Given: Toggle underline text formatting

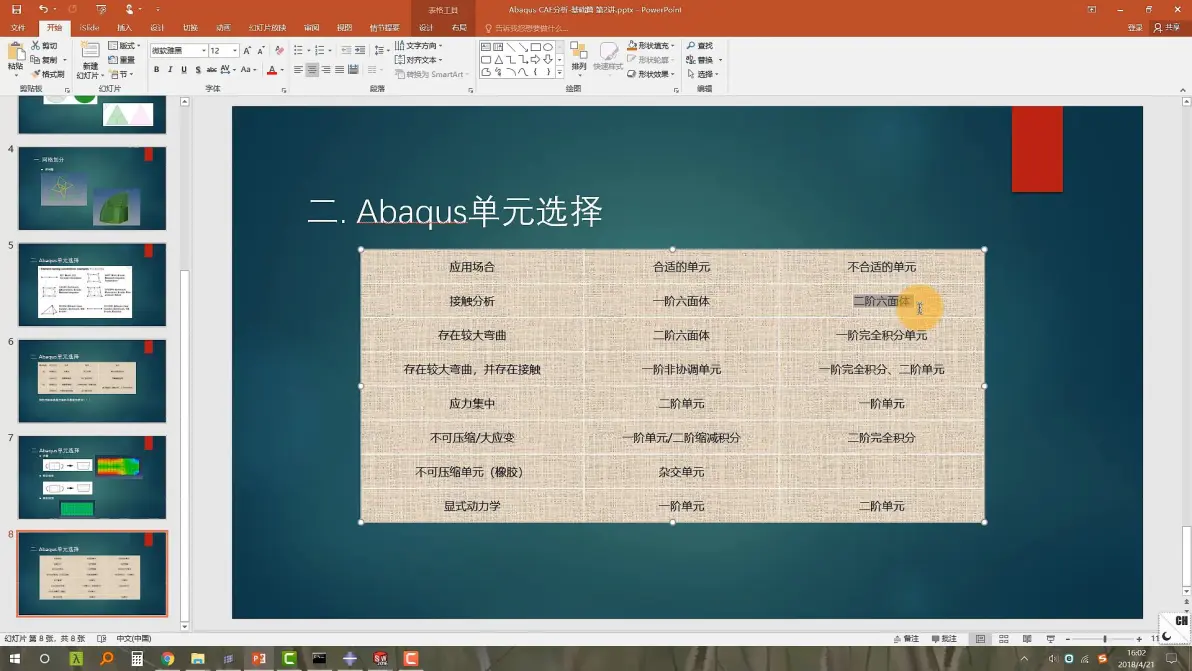Looking at the screenshot, I should [x=184, y=70].
